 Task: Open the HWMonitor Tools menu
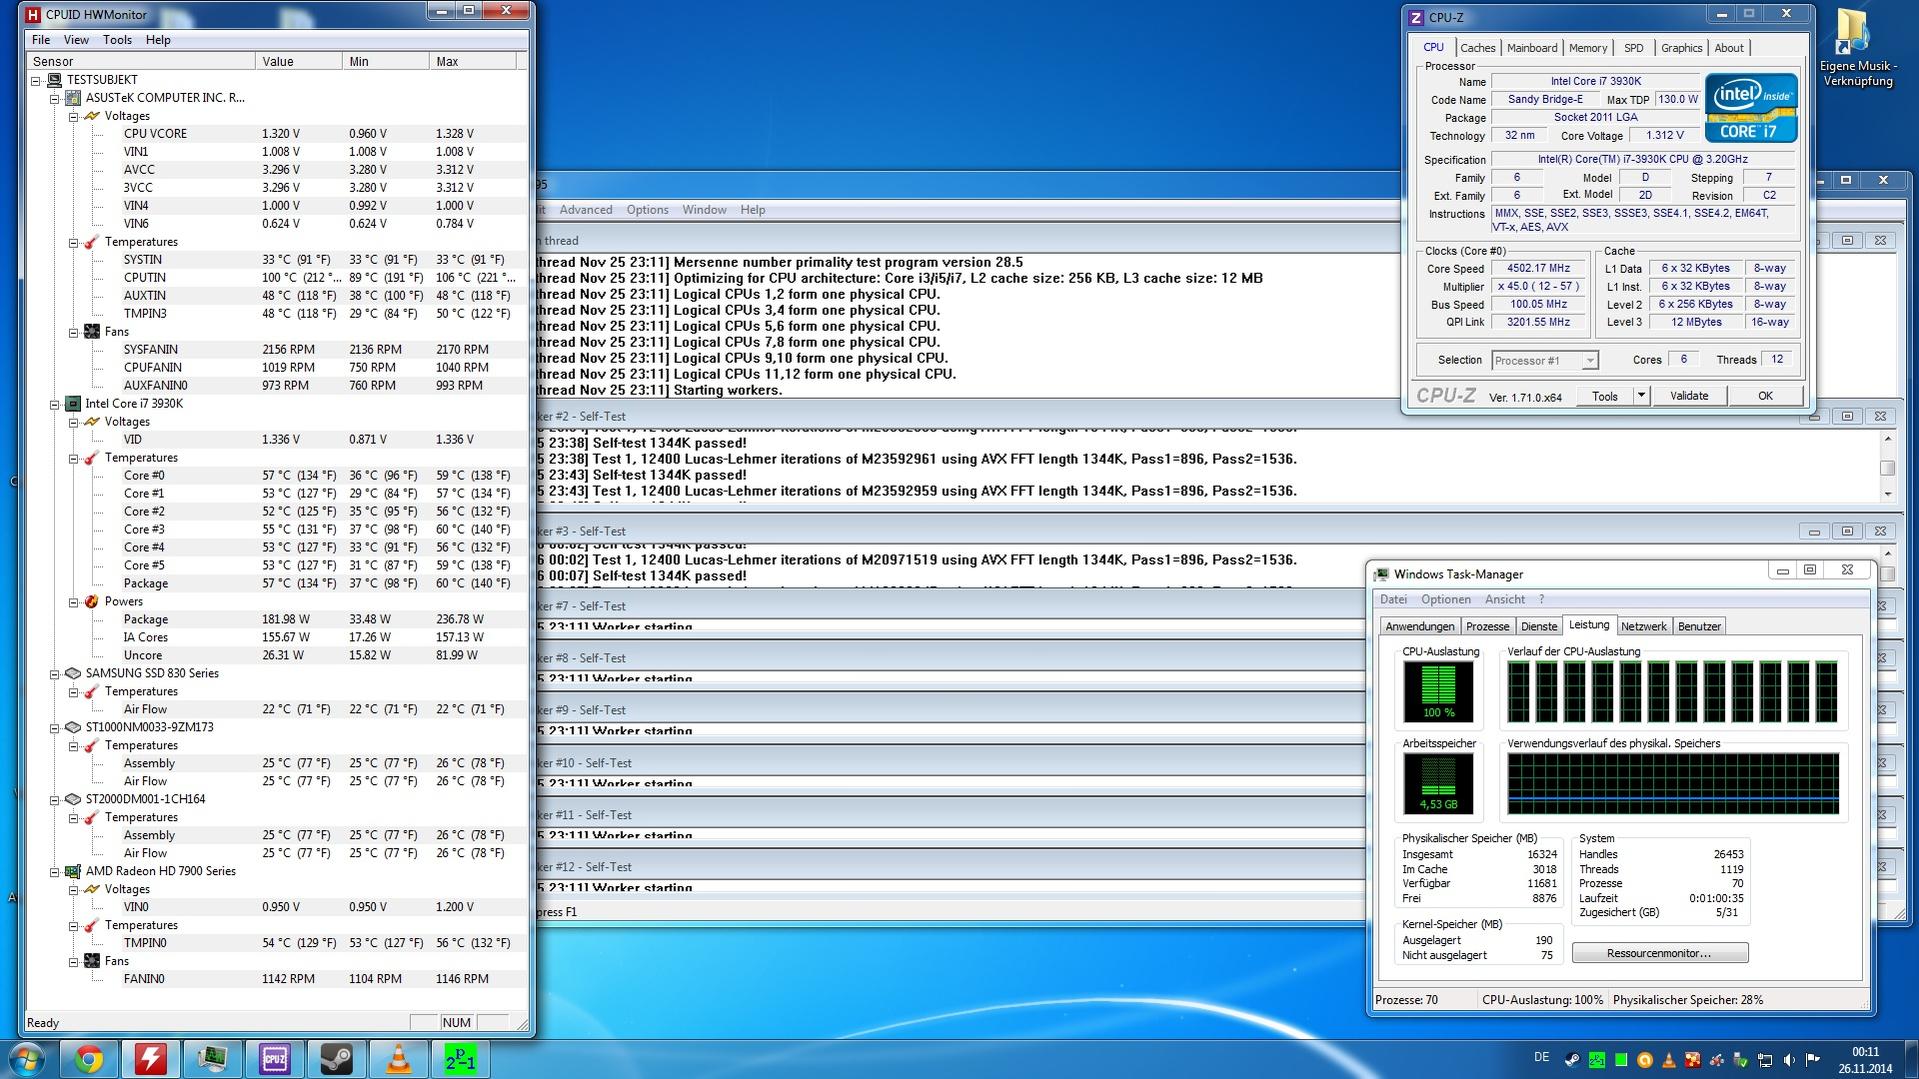[x=117, y=40]
